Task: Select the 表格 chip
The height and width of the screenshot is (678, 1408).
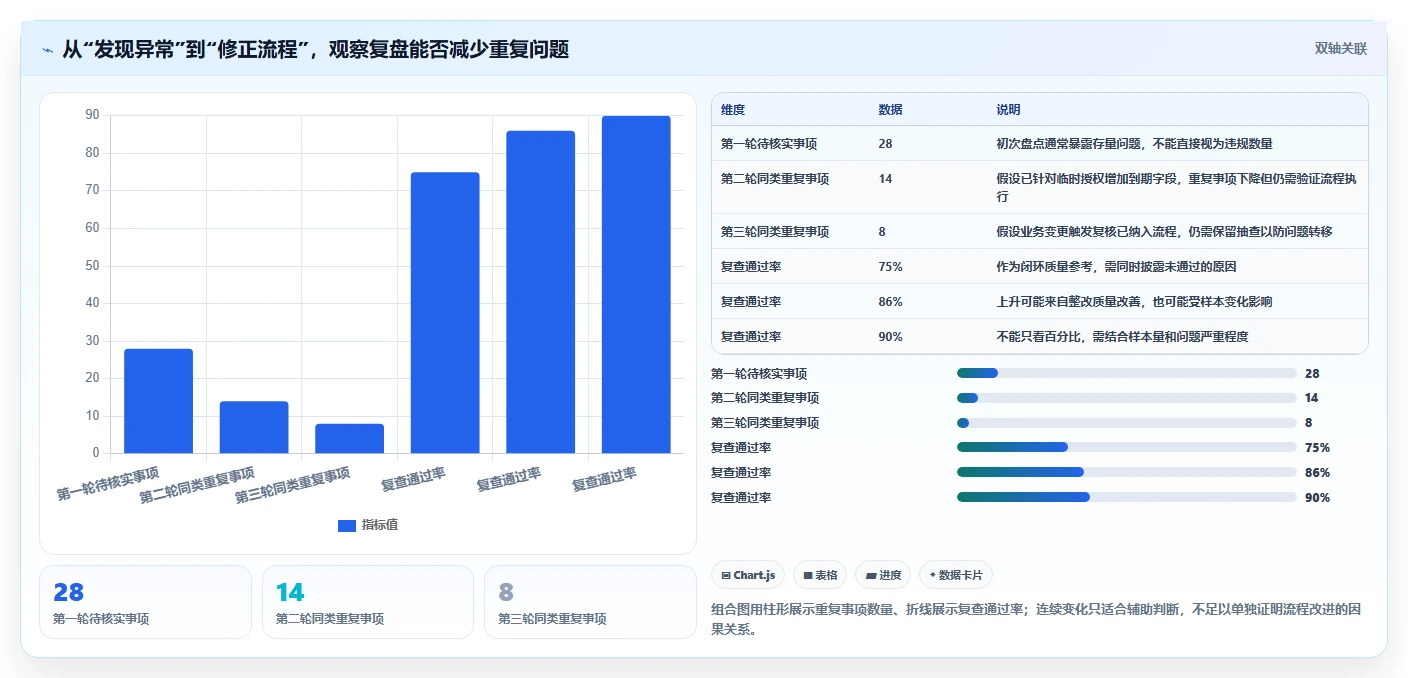Action: 820,575
